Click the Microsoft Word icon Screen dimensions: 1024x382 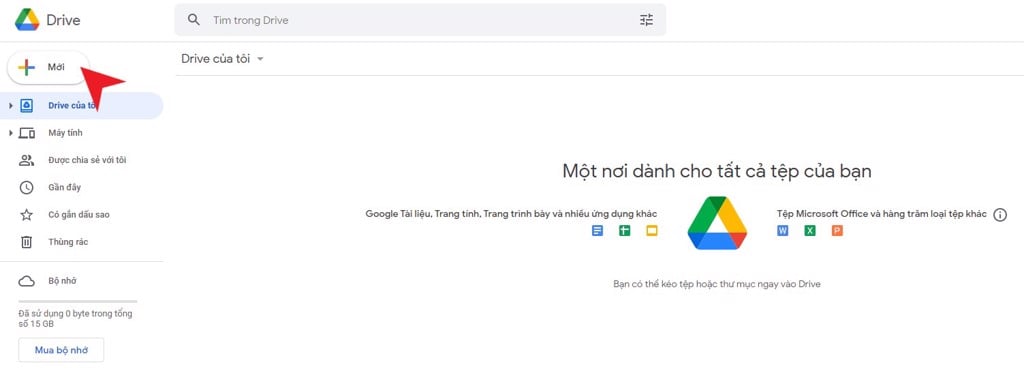coord(783,231)
